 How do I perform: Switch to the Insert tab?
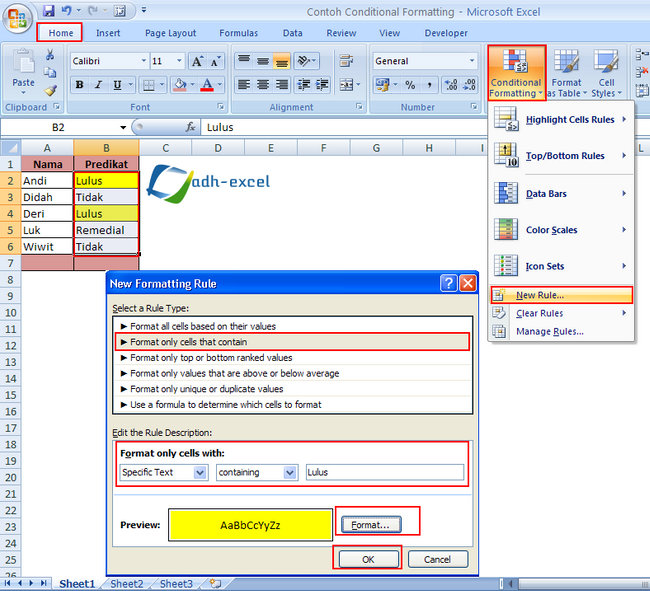coord(108,33)
